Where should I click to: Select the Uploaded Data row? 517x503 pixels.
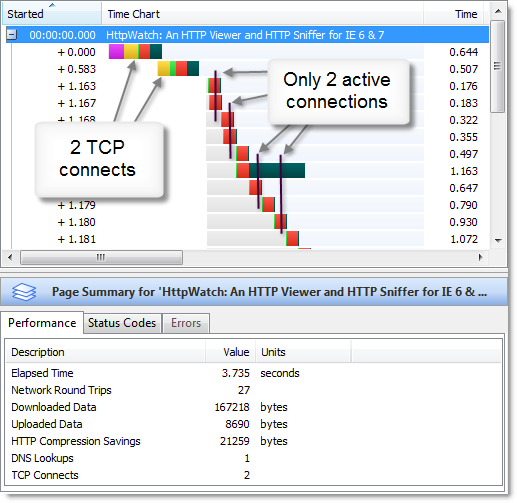pos(253,424)
